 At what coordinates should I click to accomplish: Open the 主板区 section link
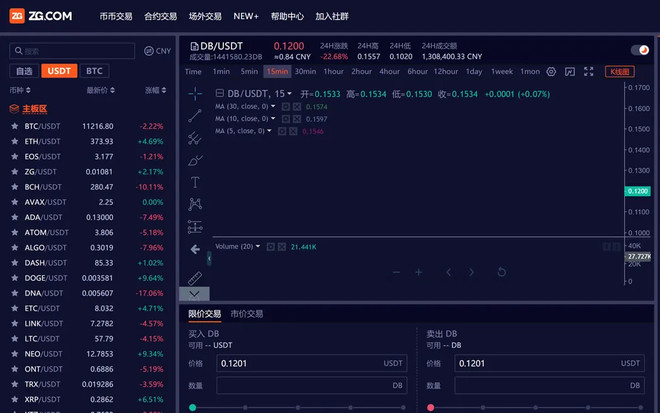(35, 109)
